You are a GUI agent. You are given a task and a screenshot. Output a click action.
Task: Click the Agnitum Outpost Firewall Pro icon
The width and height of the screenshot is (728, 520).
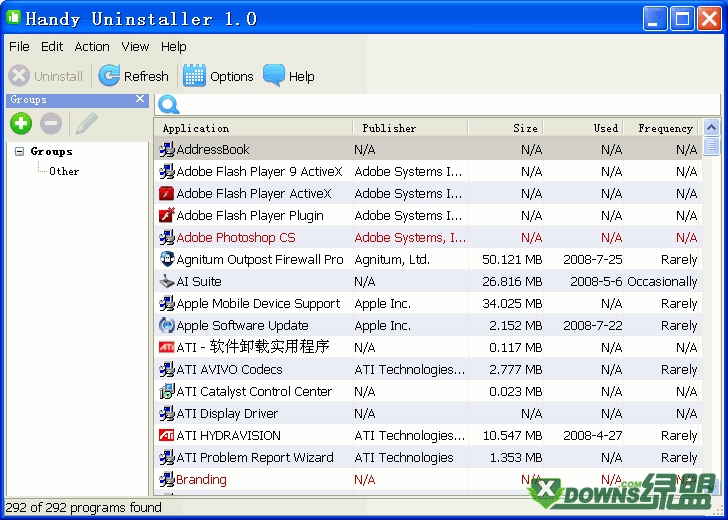point(167,259)
